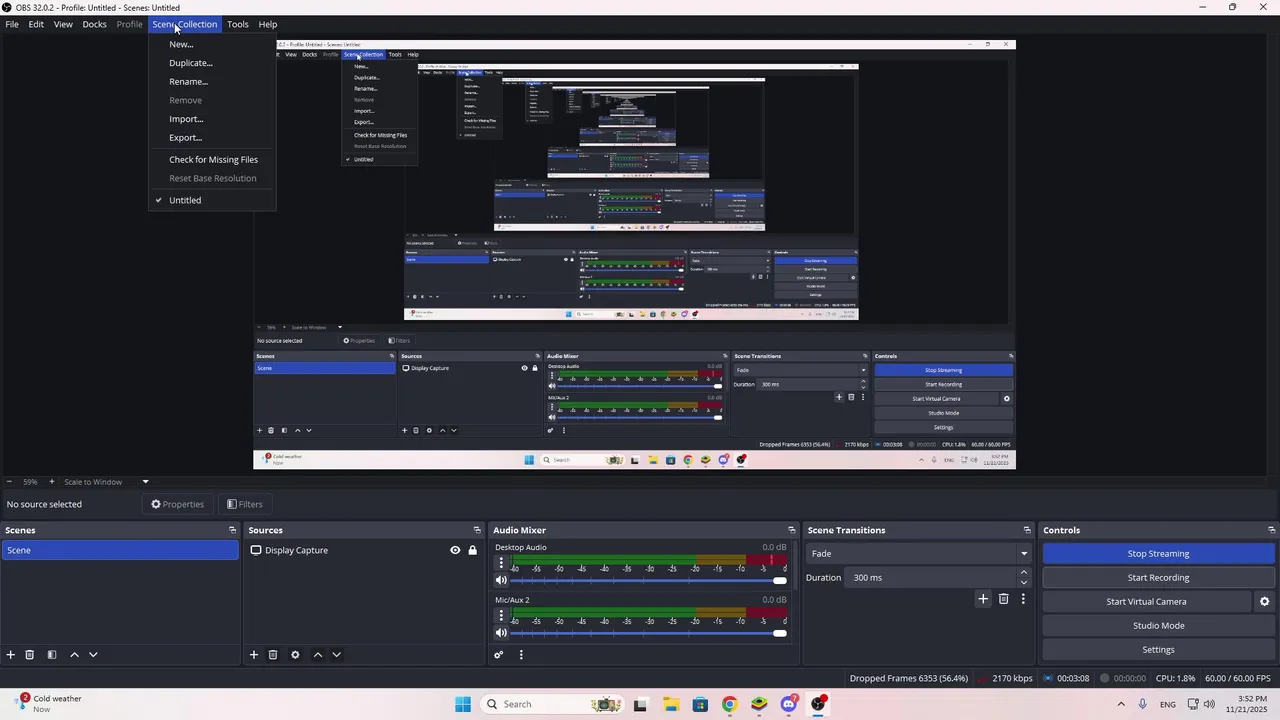The image size is (1280, 720).
Task: Float the Scenes dock via popout icon
Action: (232, 530)
